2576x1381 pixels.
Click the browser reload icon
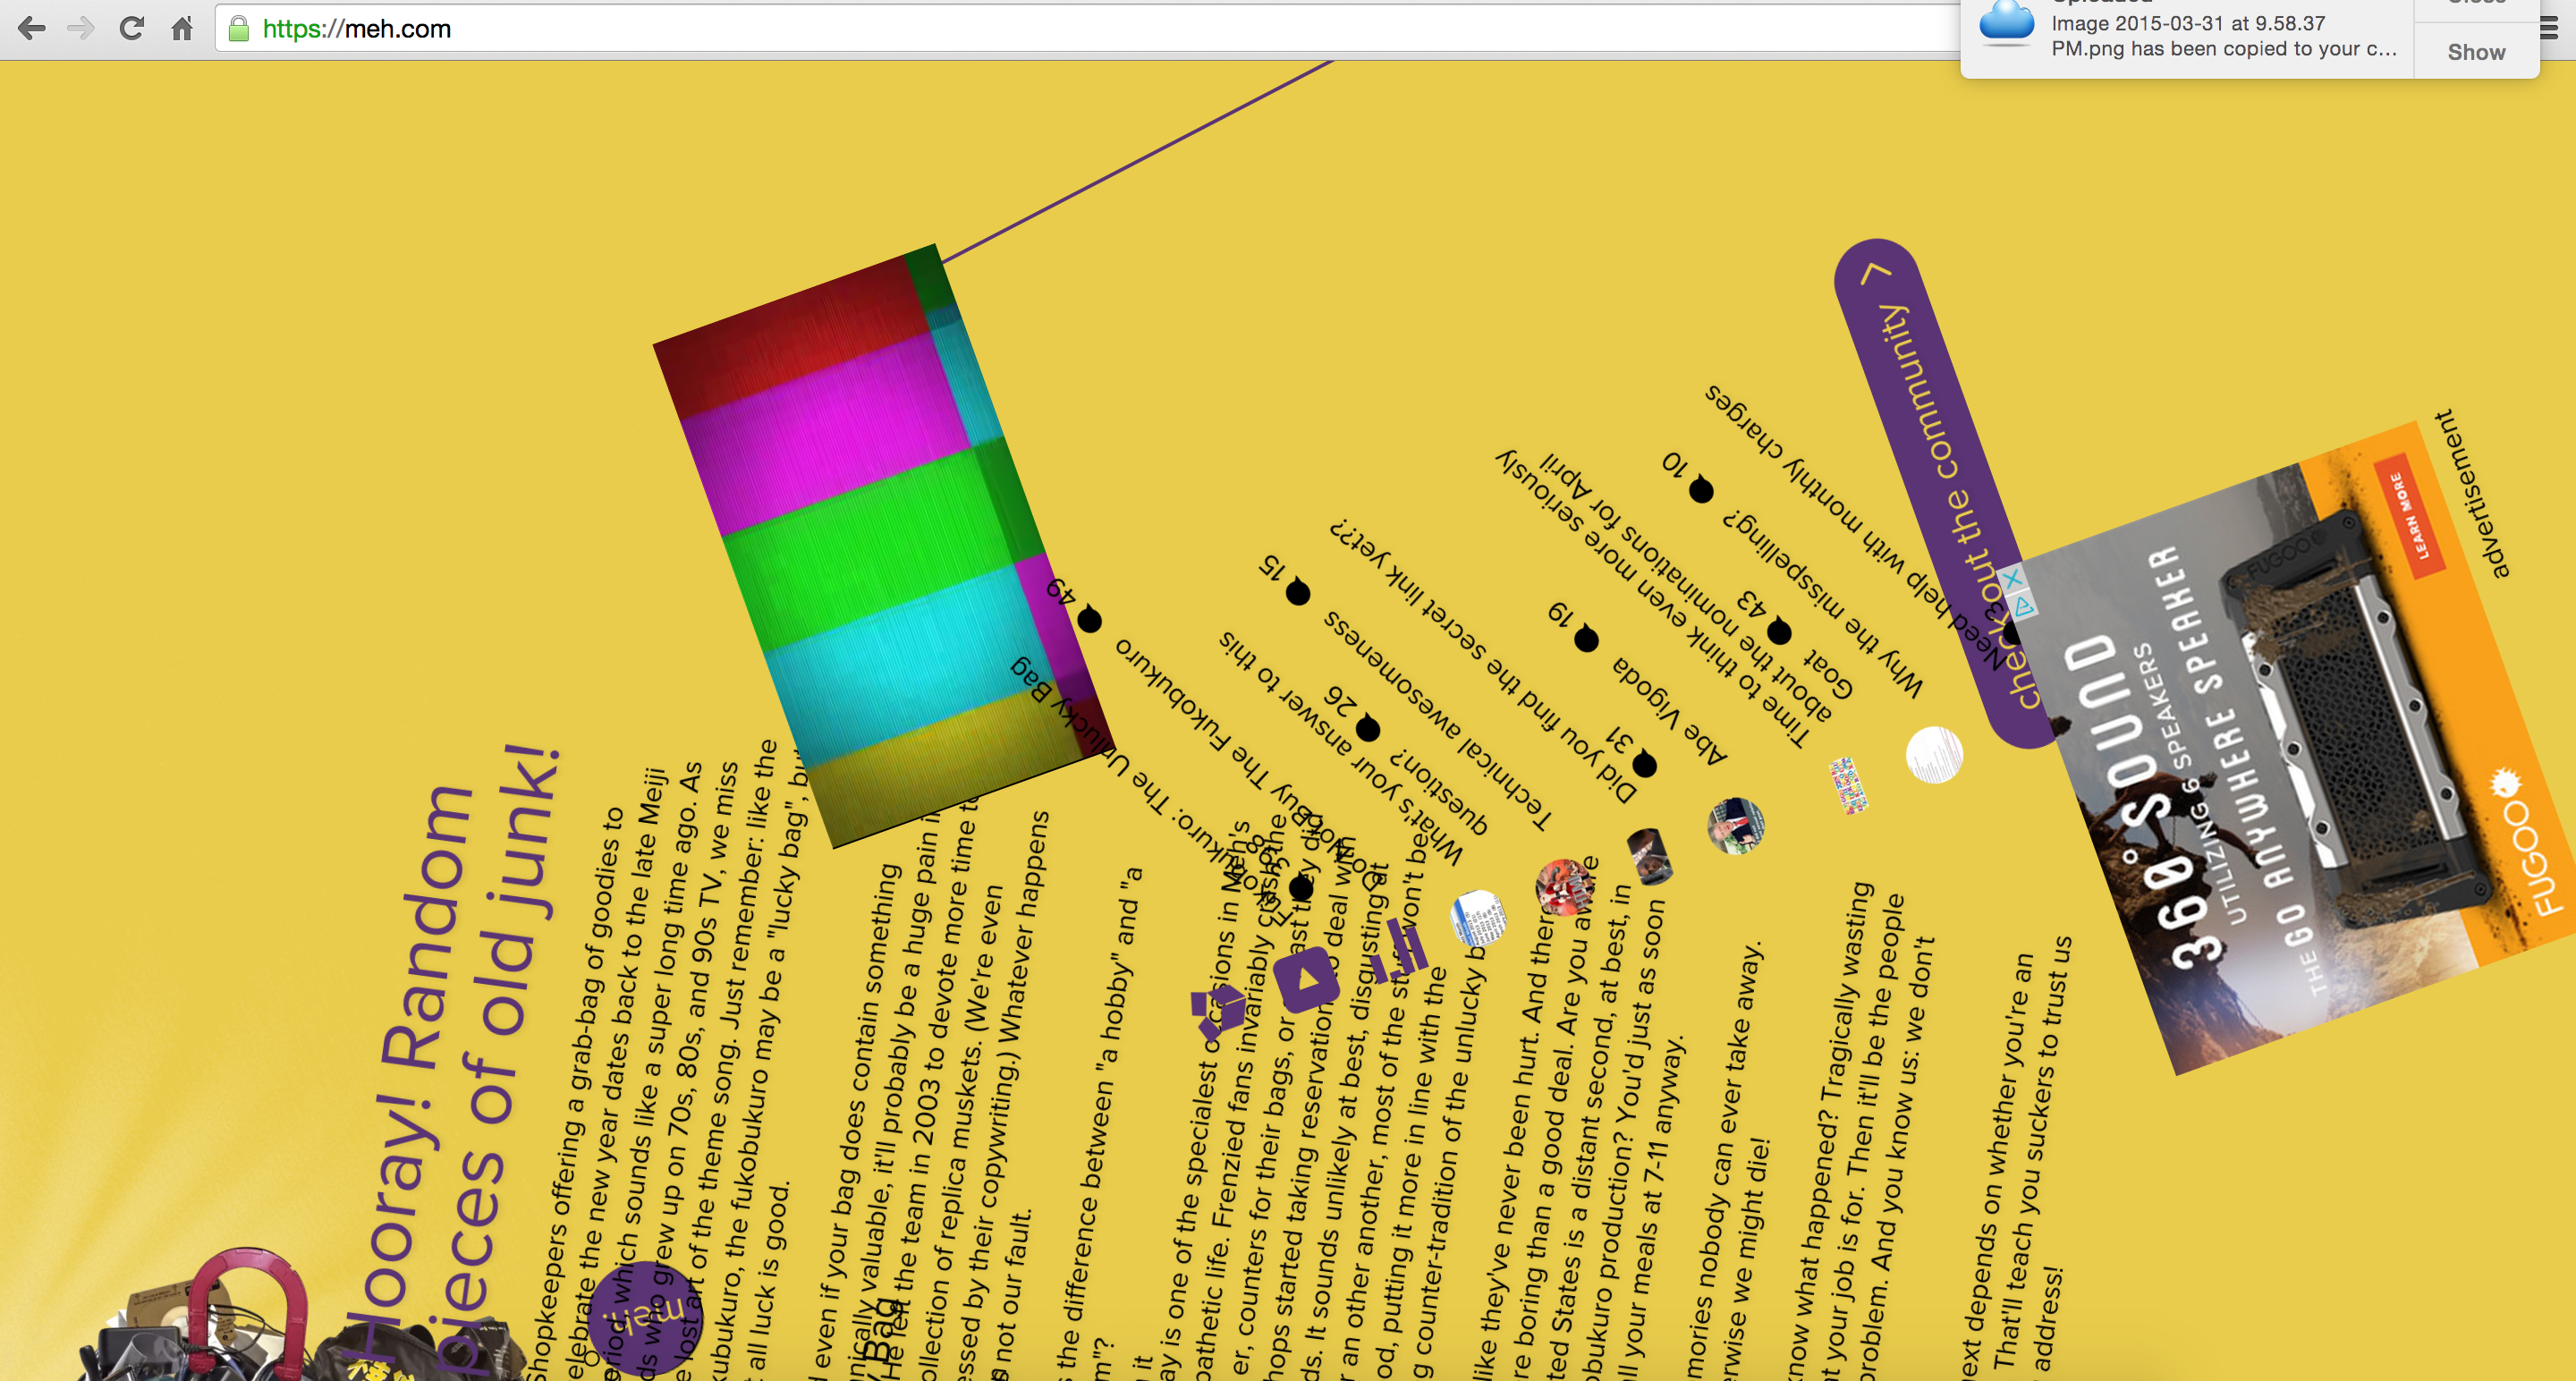[x=131, y=28]
